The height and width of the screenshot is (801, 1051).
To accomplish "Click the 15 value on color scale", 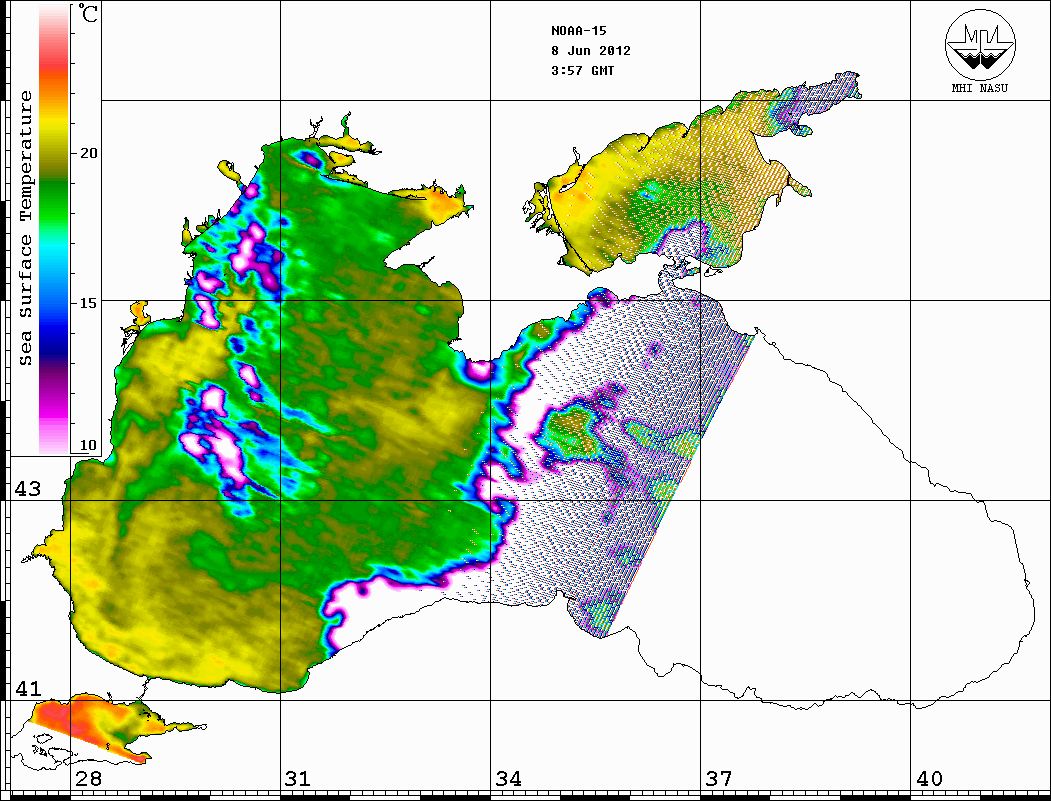I will [x=88, y=303].
